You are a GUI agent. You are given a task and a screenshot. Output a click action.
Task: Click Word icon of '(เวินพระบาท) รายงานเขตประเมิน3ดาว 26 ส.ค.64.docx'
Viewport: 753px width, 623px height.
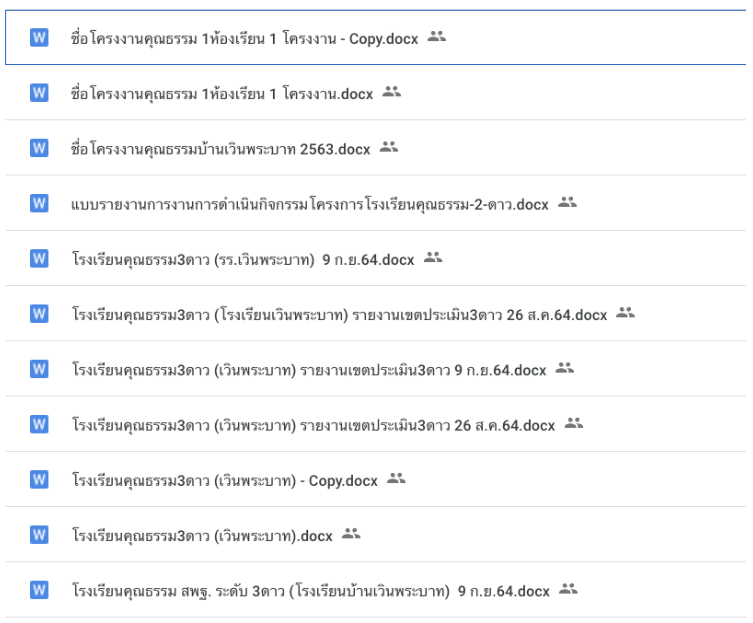pos(39,424)
